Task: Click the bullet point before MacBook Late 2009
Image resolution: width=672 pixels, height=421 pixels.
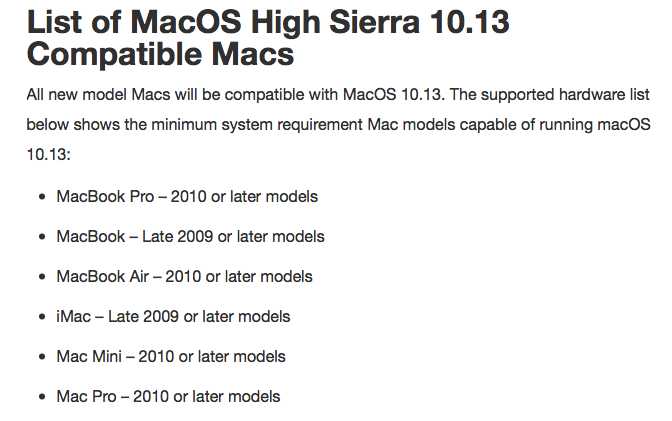Action: click(42, 237)
